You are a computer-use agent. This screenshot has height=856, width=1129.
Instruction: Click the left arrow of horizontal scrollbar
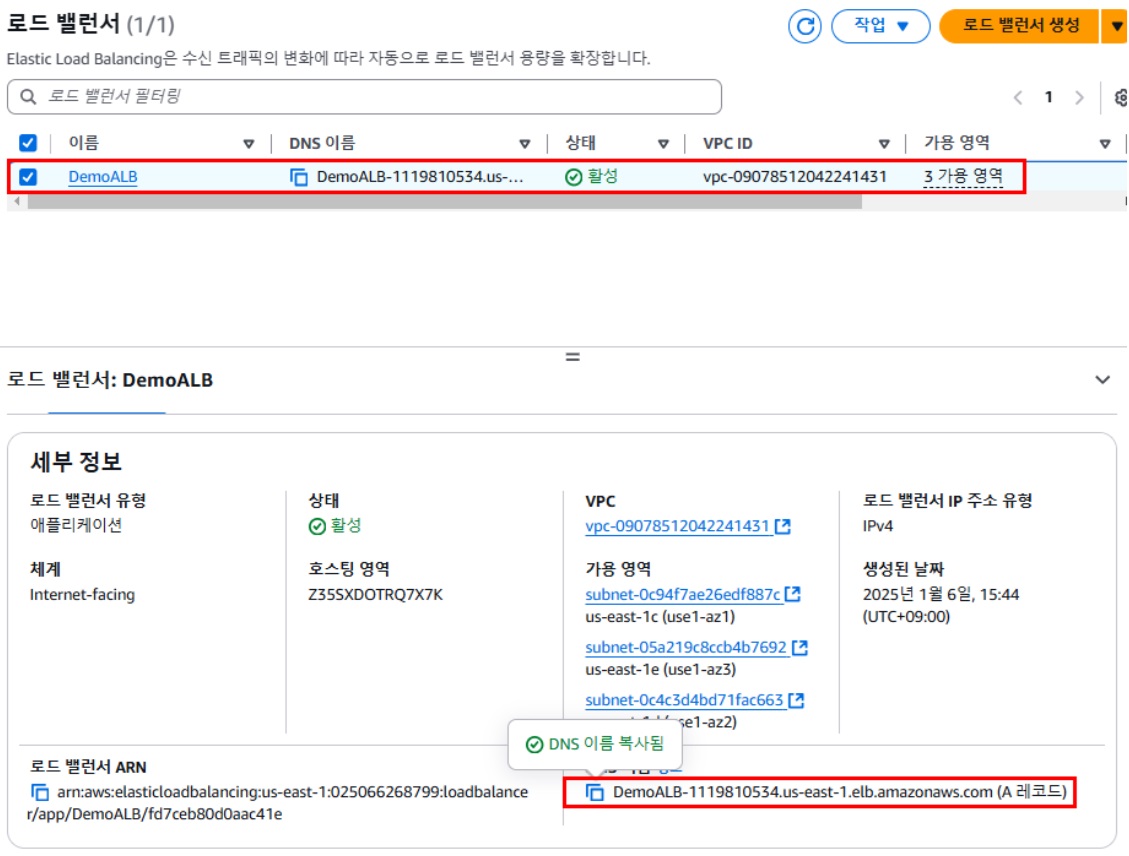pos(17,202)
